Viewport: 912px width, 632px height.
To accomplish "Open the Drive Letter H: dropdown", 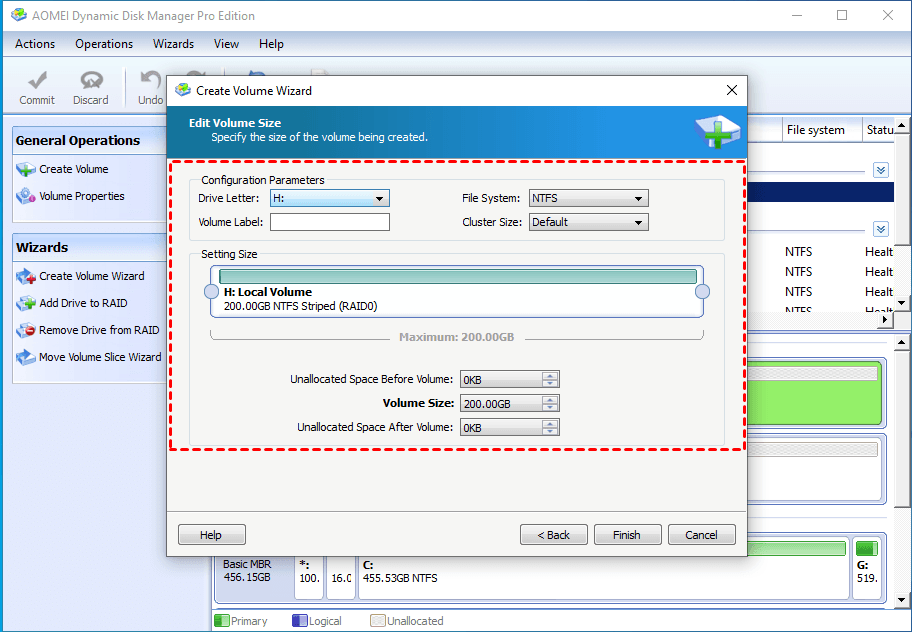I will [x=330, y=198].
